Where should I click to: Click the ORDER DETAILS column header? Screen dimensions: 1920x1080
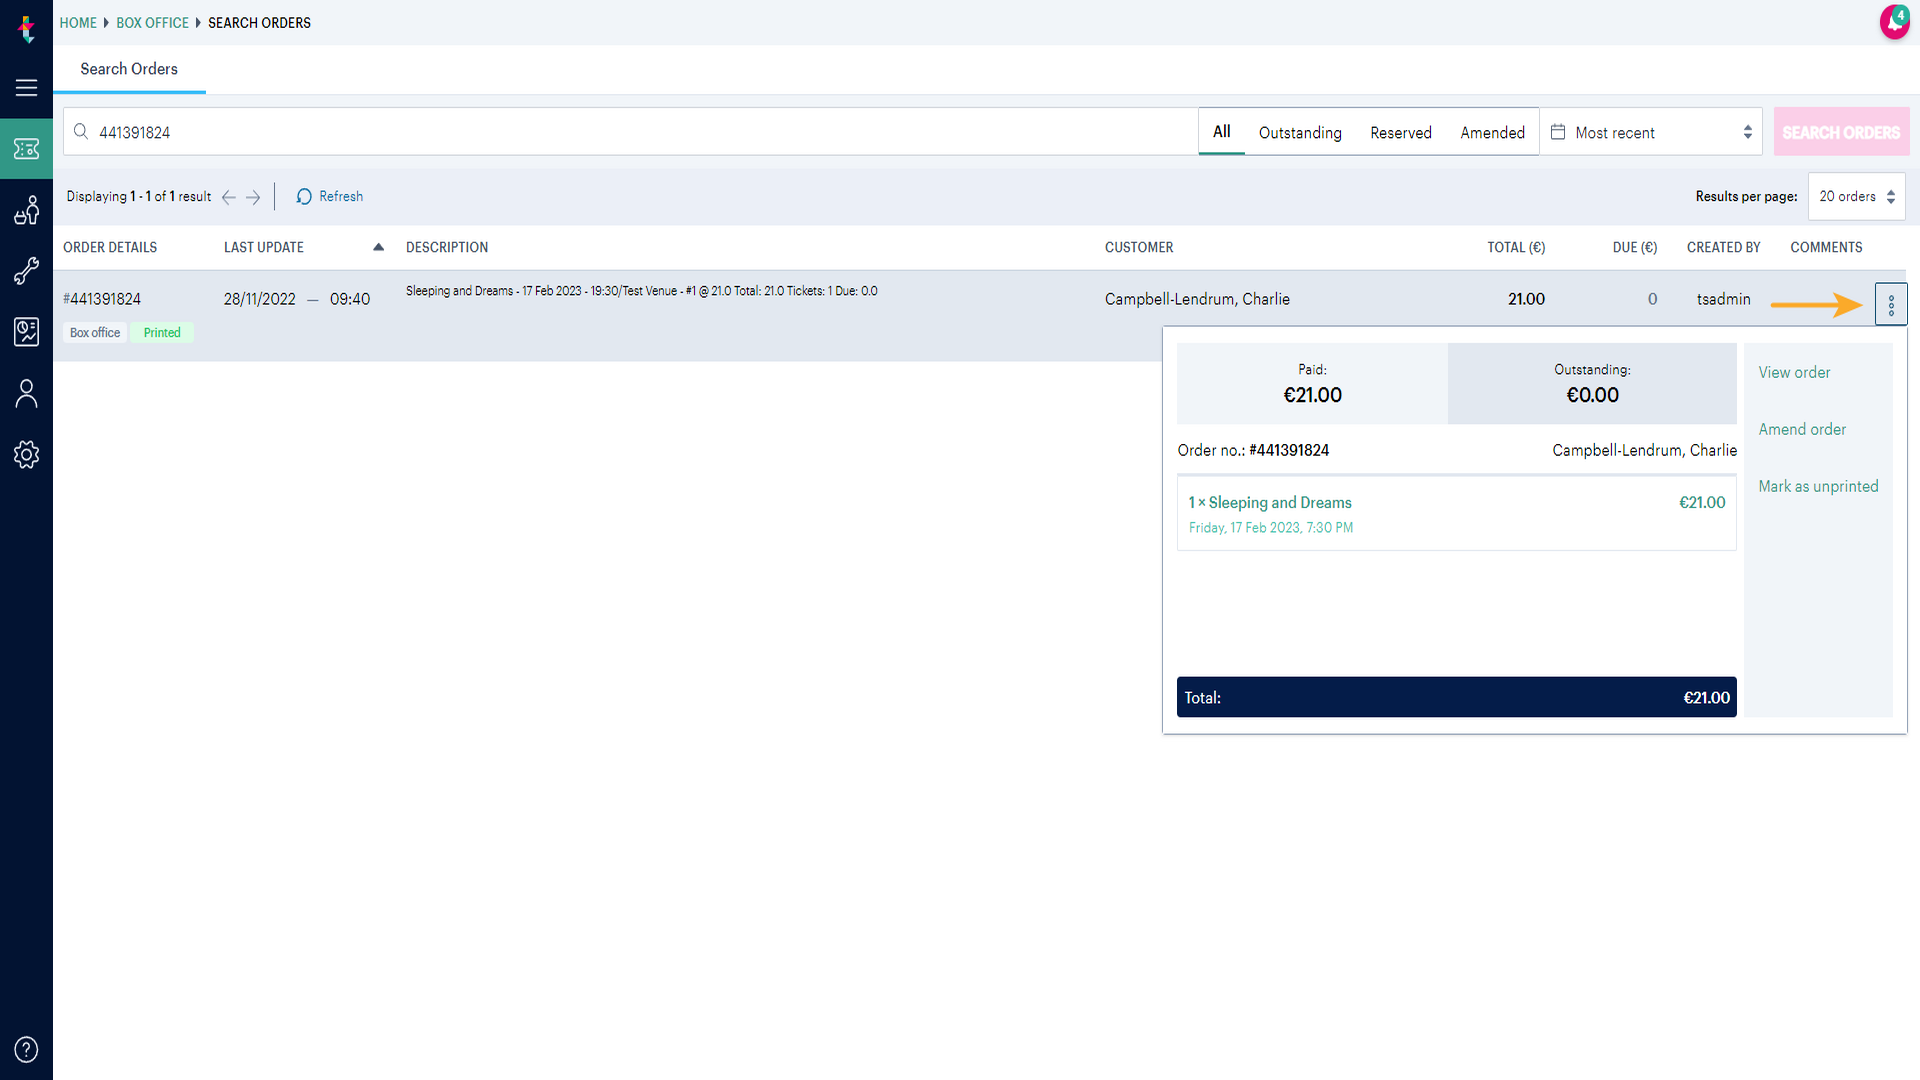pos(110,247)
